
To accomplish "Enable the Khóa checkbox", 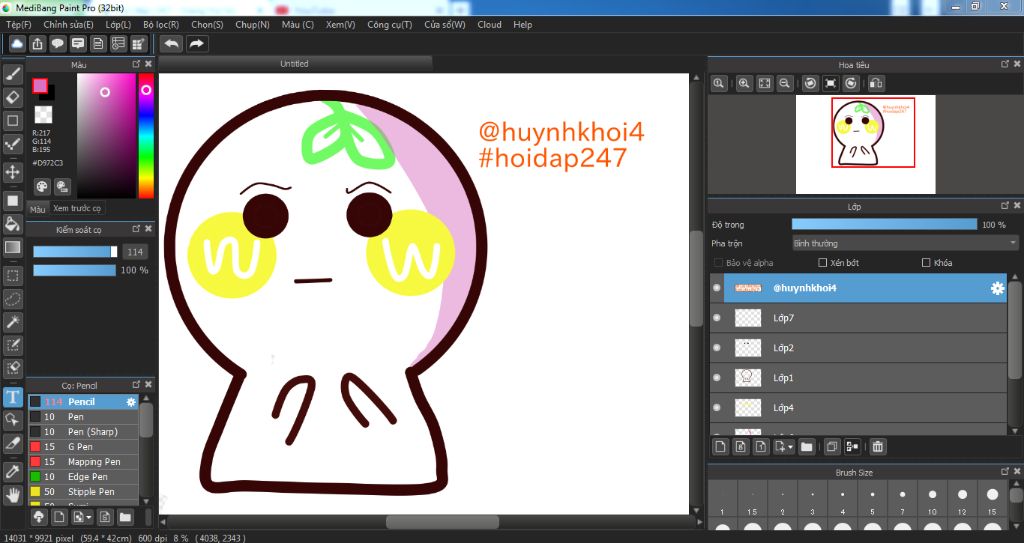I will coord(926,263).
